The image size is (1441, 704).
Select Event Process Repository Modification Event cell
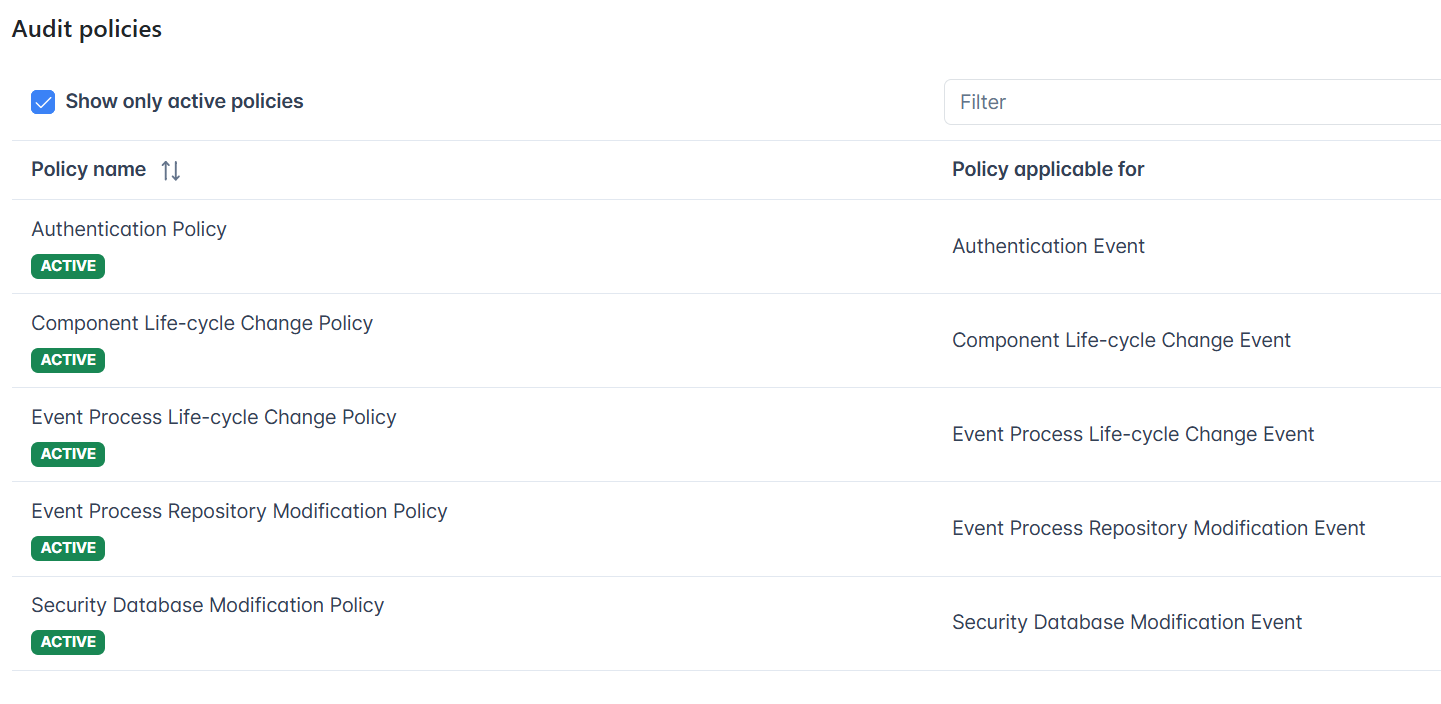[x=1158, y=528]
